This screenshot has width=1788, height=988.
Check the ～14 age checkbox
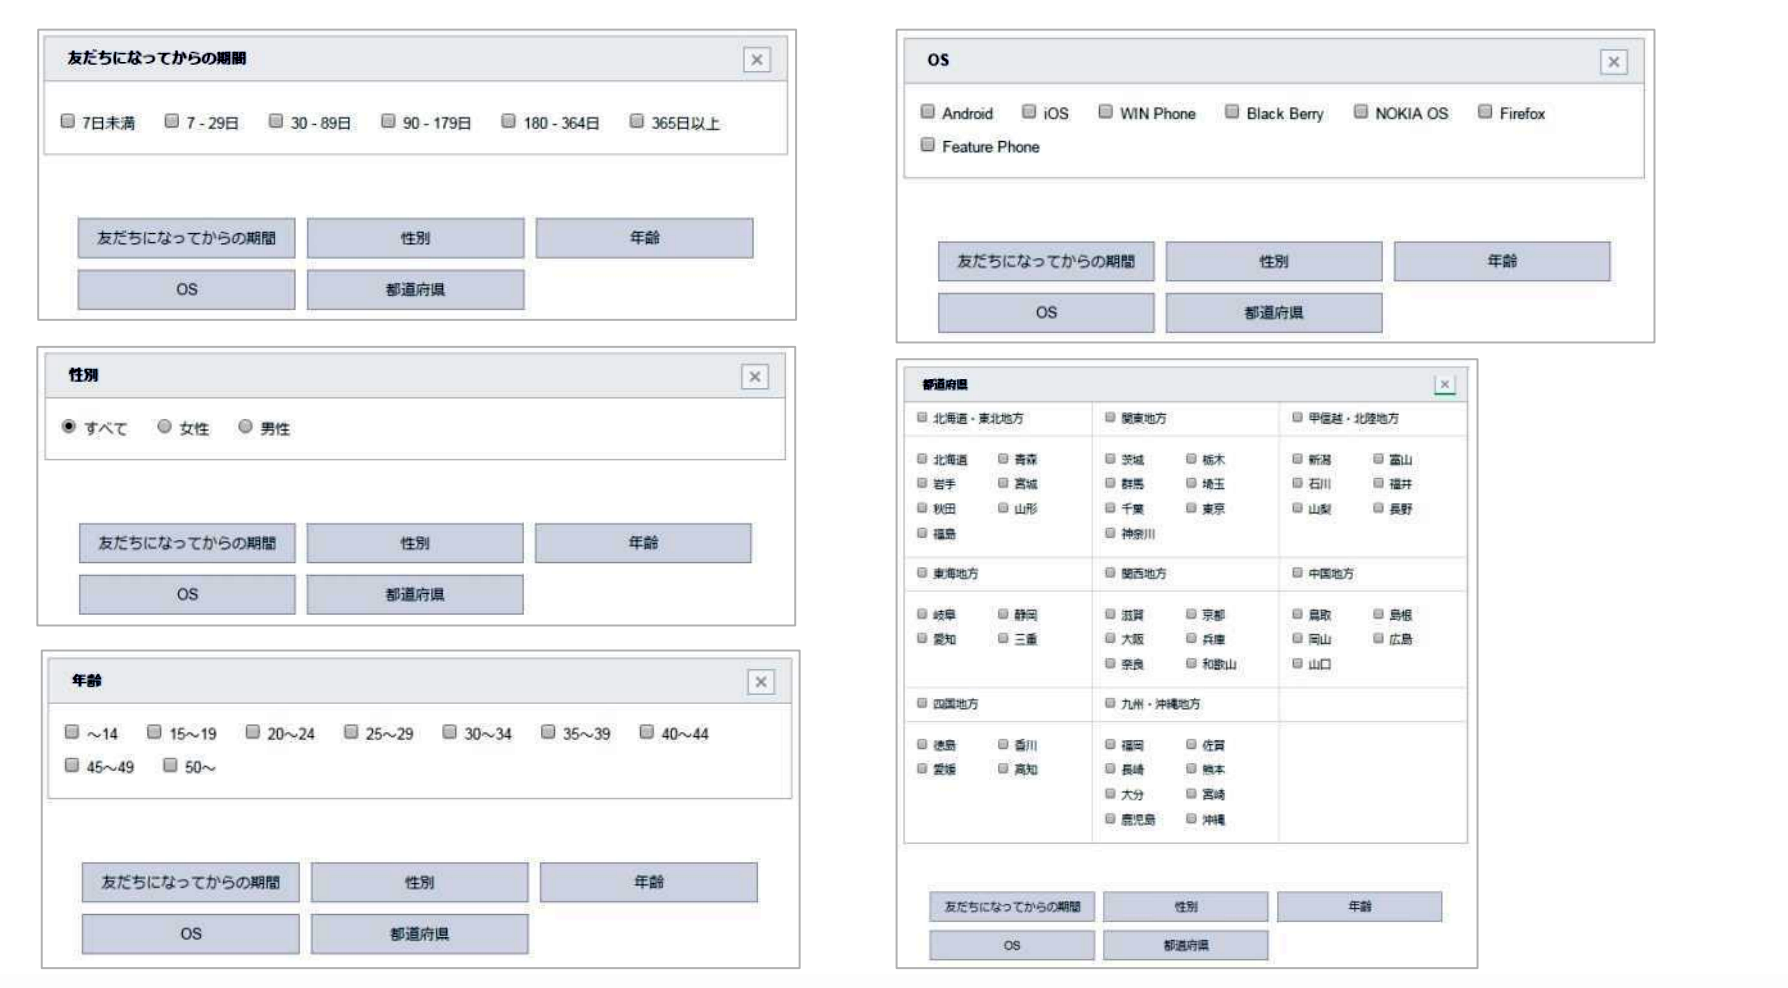tap(72, 732)
